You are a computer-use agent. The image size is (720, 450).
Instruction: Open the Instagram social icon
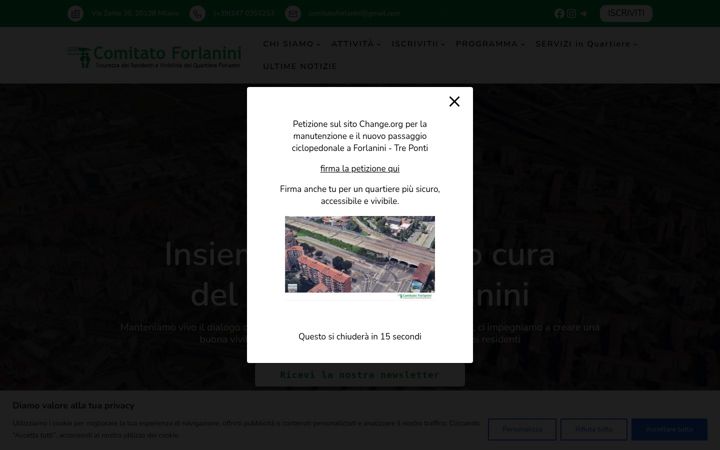click(x=571, y=13)
